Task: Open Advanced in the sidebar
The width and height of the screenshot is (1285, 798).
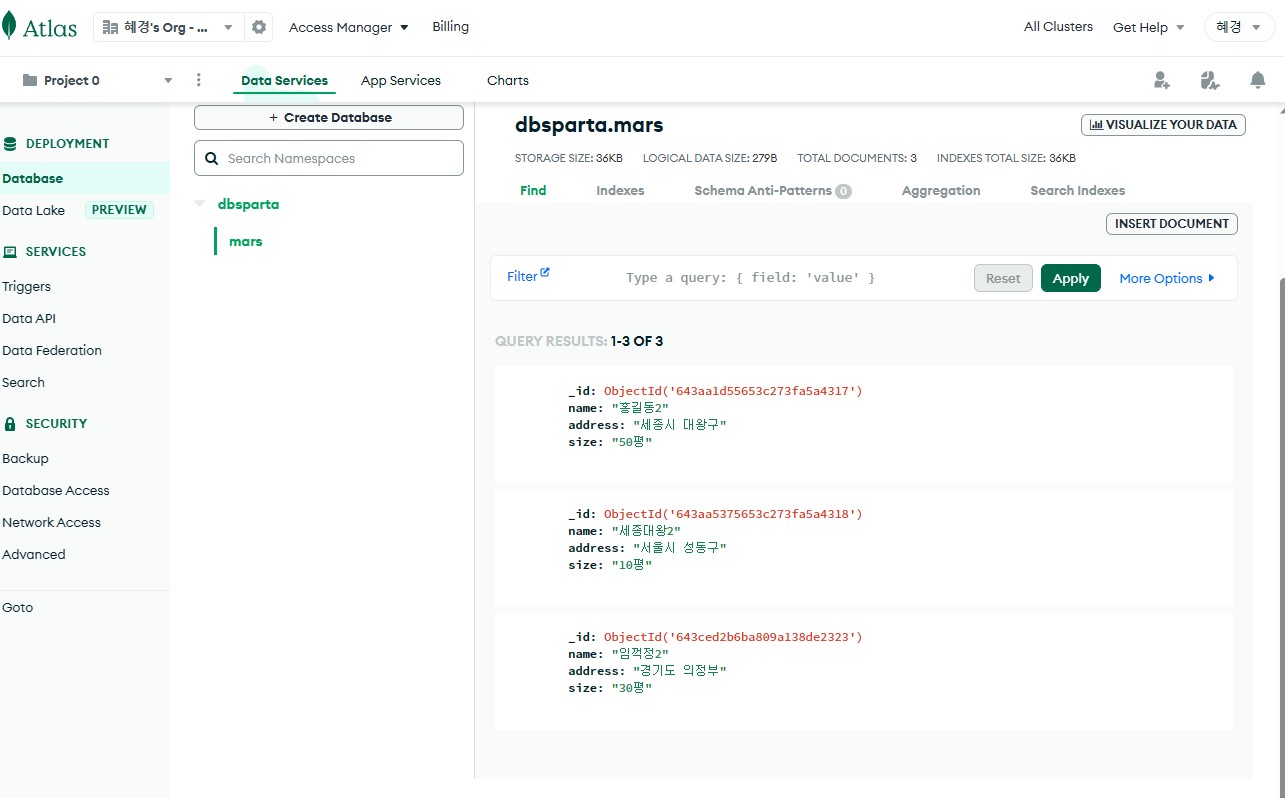Action: (x=34, y=554)
